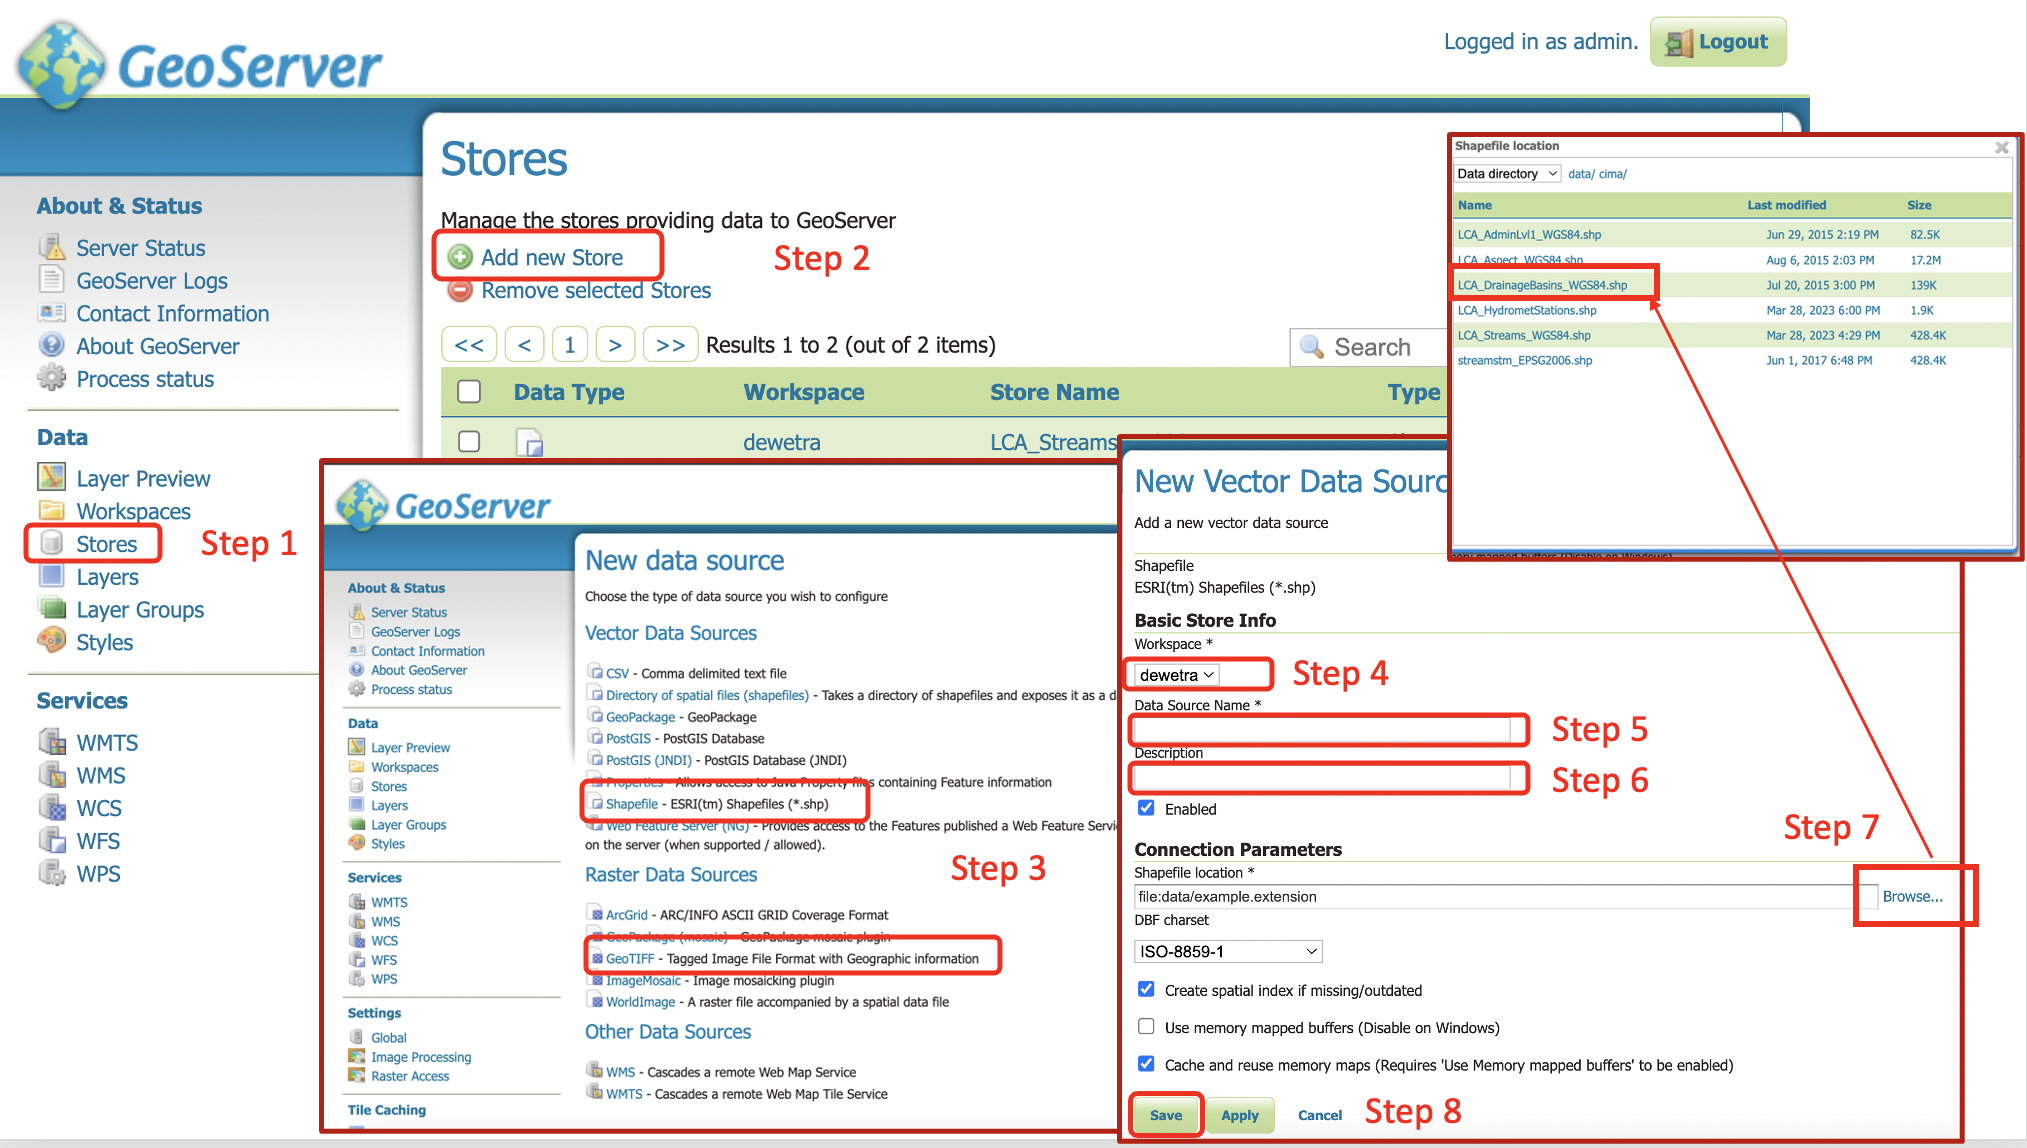The width and height of the screenshot is (2027, 1148).
Task: Click the Contact Information card icon
Action: tap(51, 313)
